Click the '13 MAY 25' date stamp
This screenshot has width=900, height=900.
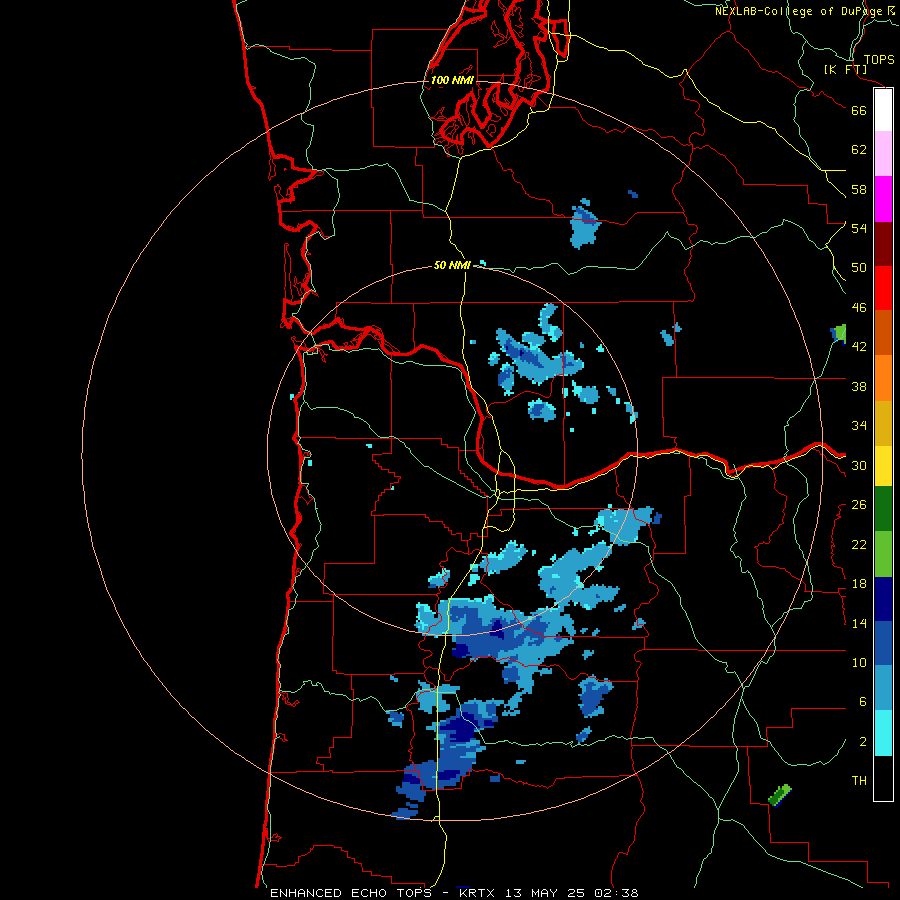(544, 893)
